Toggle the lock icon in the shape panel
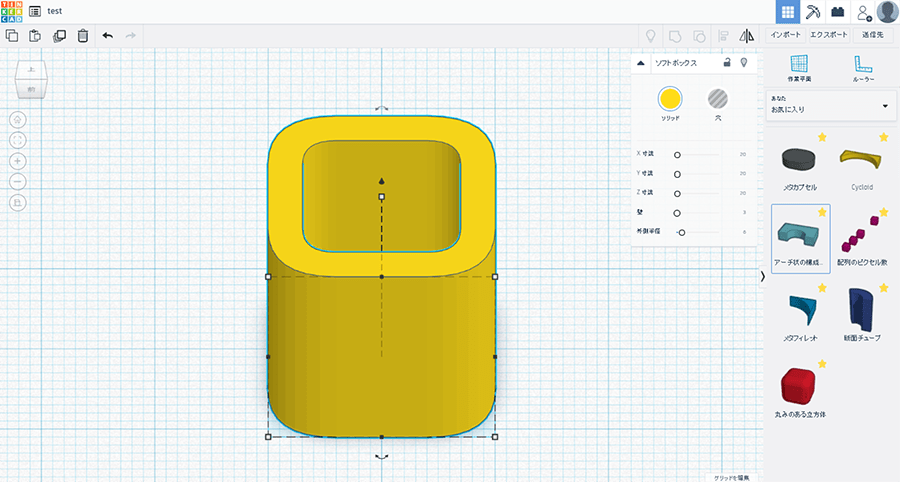Screen dimensions: 900x482 click(727, 63)
